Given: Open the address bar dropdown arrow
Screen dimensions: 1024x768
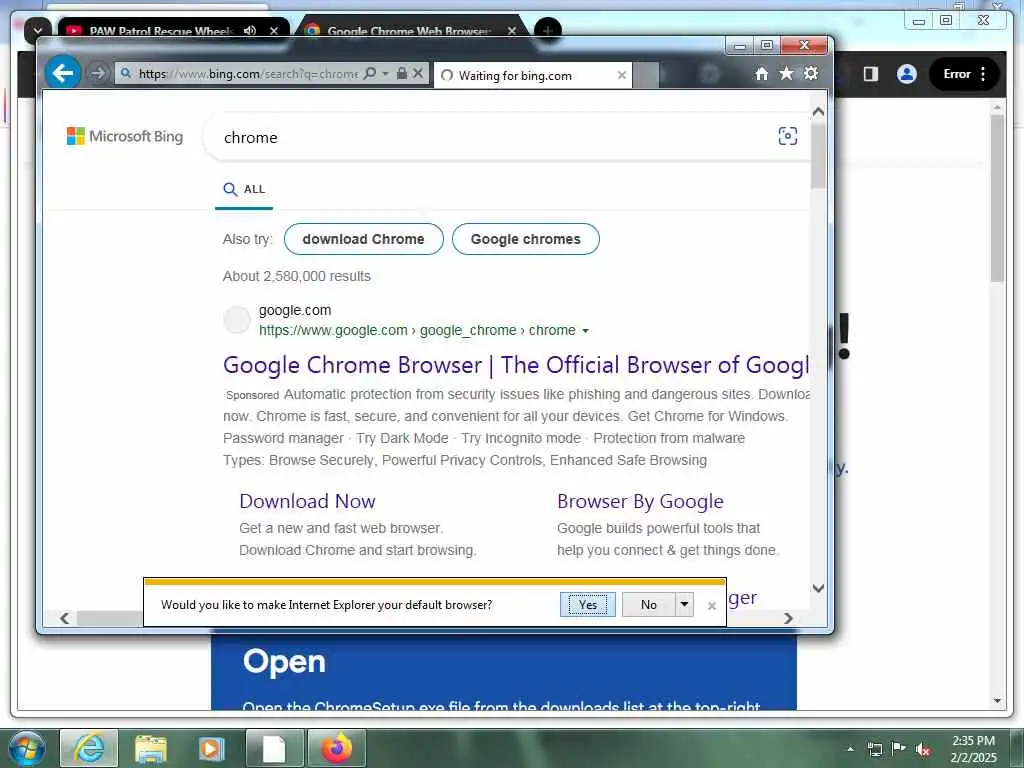Looking at the screenshot, I should [x=385, y=73].
